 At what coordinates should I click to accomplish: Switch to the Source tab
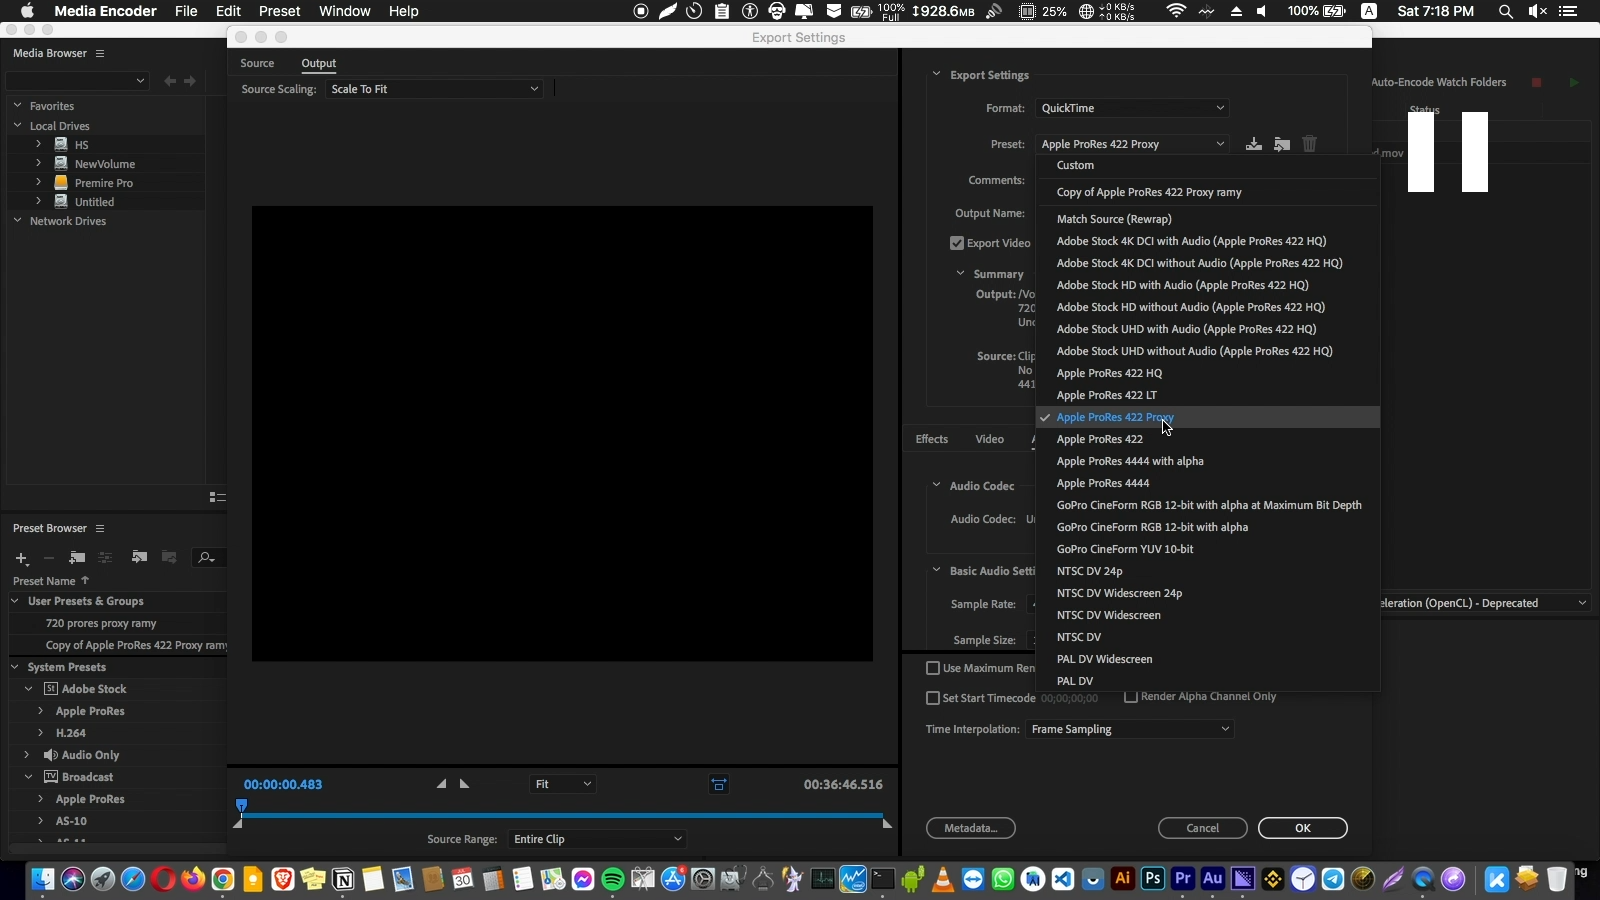click(x=257, y=63)
